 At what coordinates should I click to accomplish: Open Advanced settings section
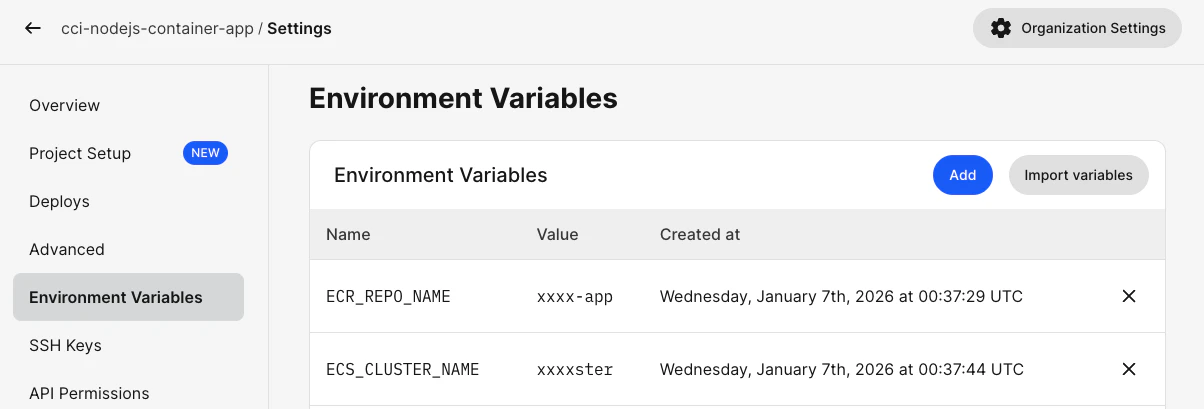67,249
